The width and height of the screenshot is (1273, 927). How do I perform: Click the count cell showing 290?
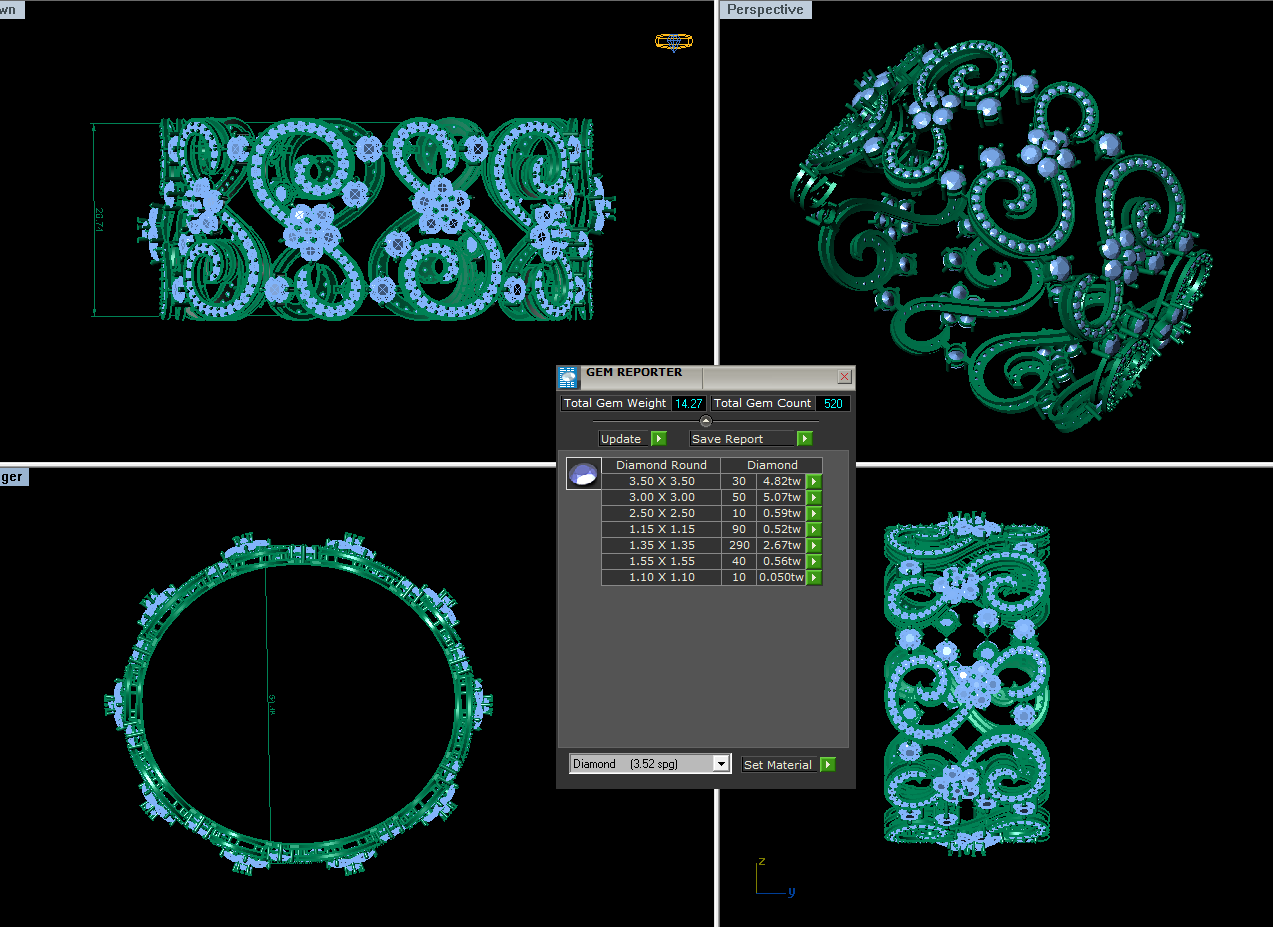pyautogui.click(x=739, y=545)
